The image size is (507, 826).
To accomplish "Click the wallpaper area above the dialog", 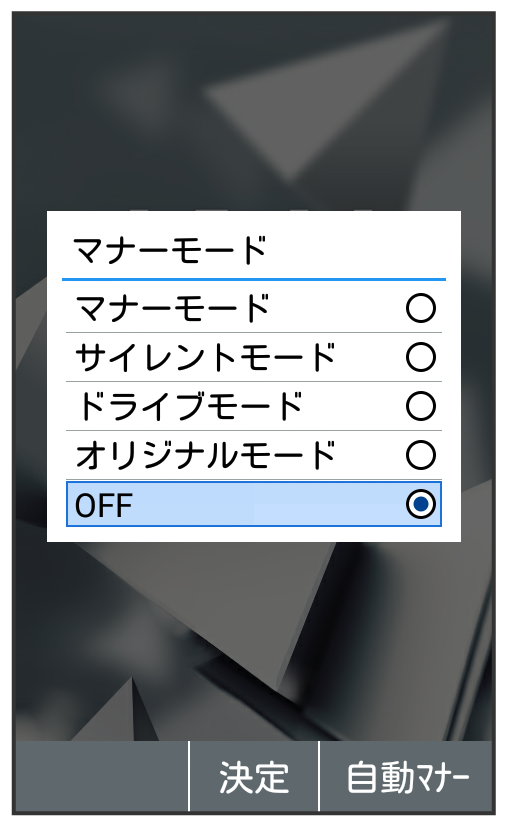I will [254, 112].
